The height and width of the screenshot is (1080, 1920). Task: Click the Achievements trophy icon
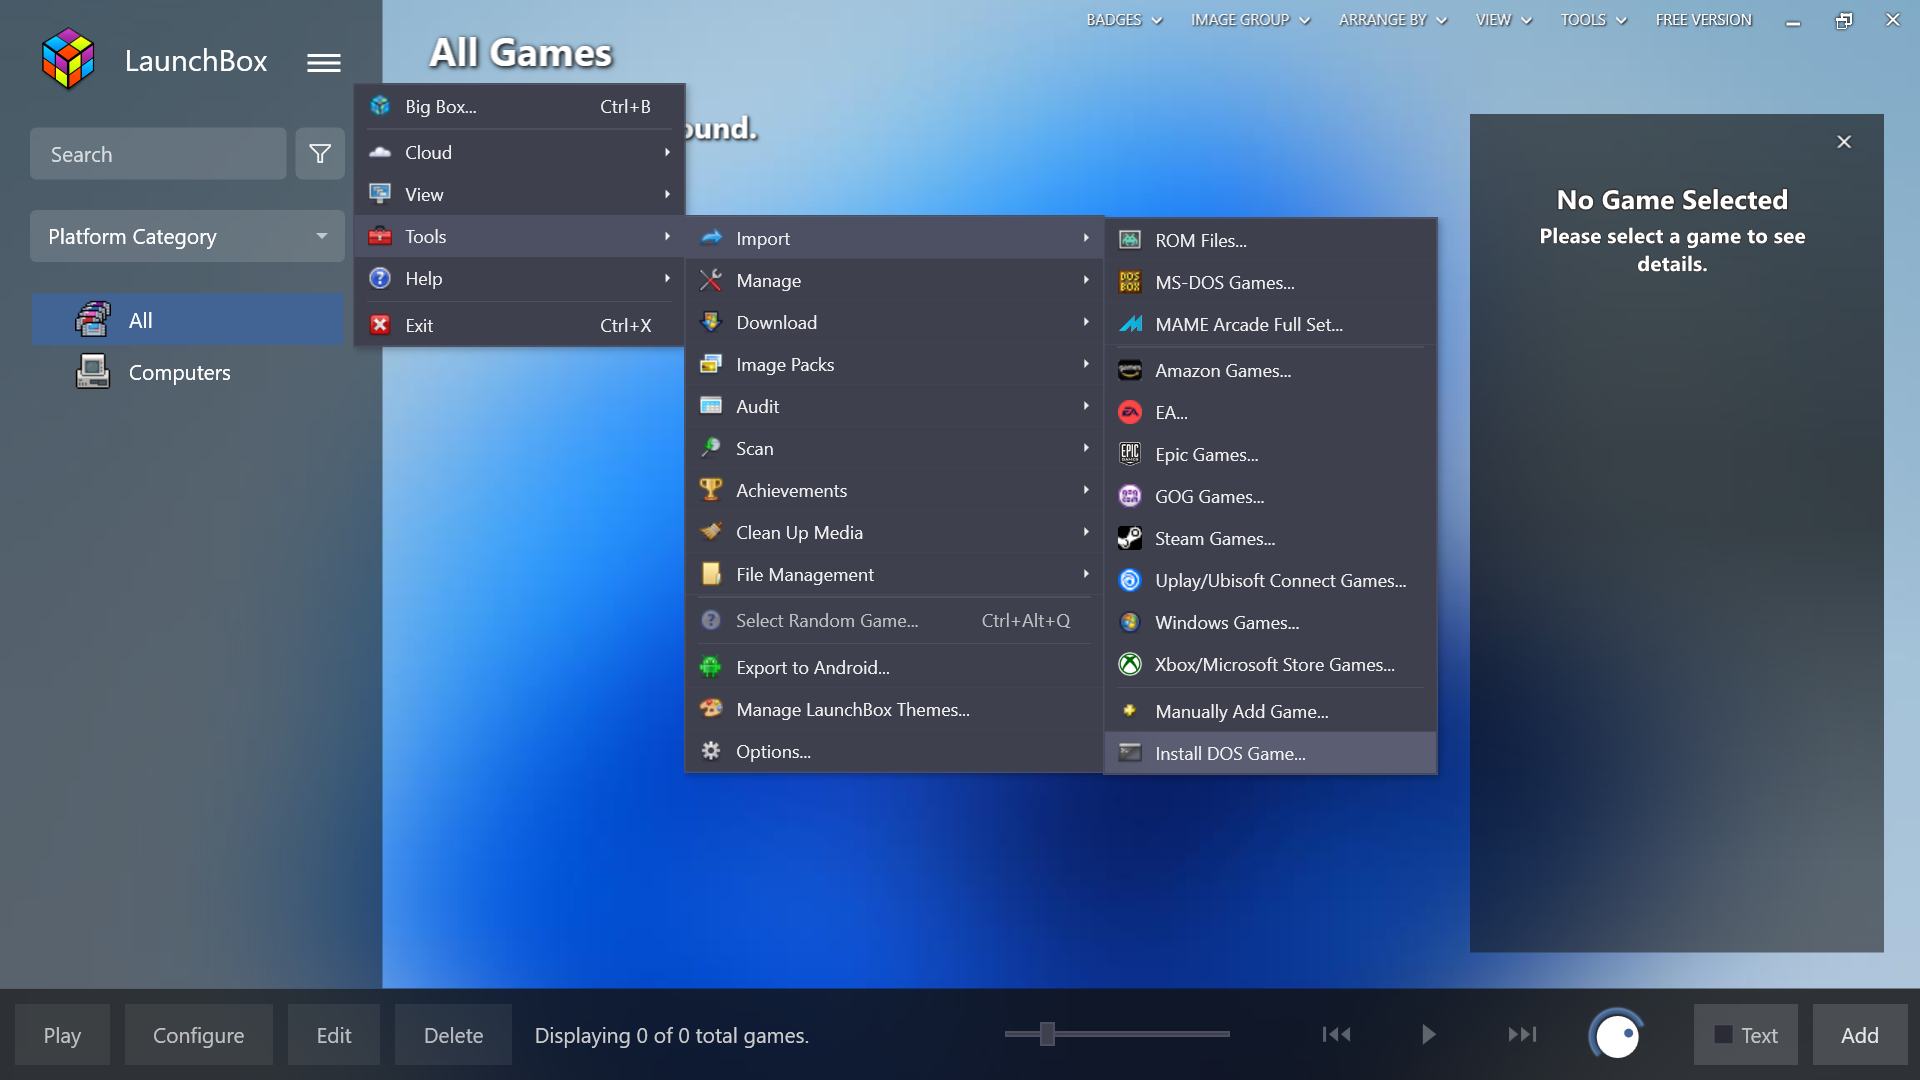(x=711, y=490)
